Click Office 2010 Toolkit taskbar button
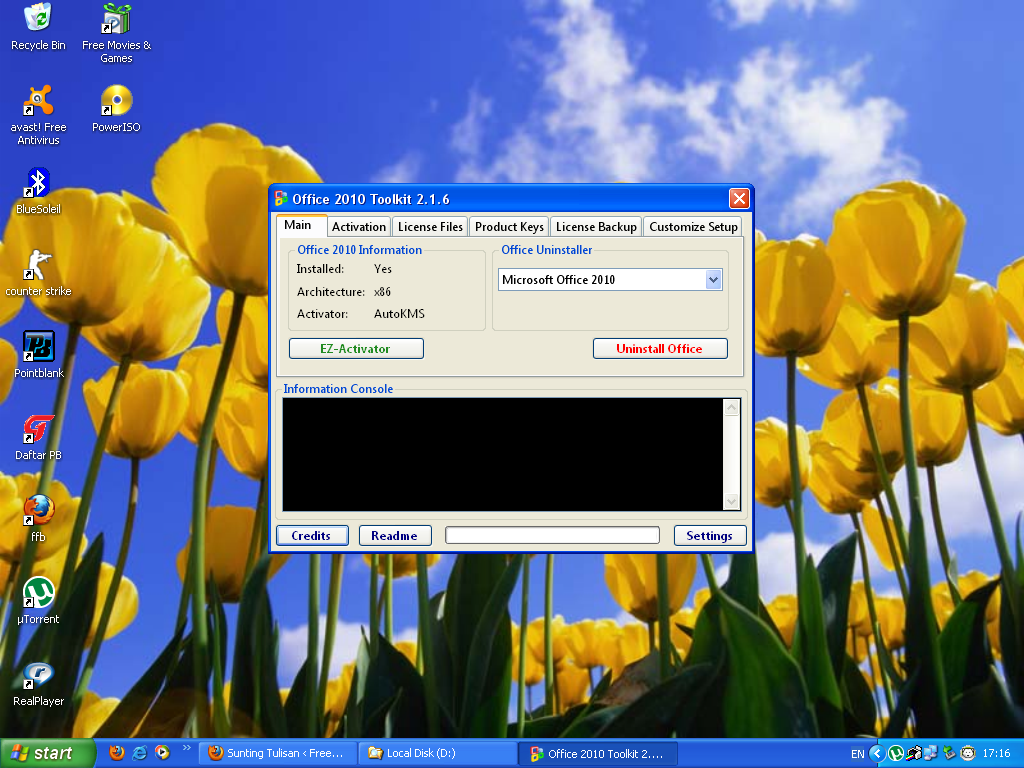 [598, 754]
